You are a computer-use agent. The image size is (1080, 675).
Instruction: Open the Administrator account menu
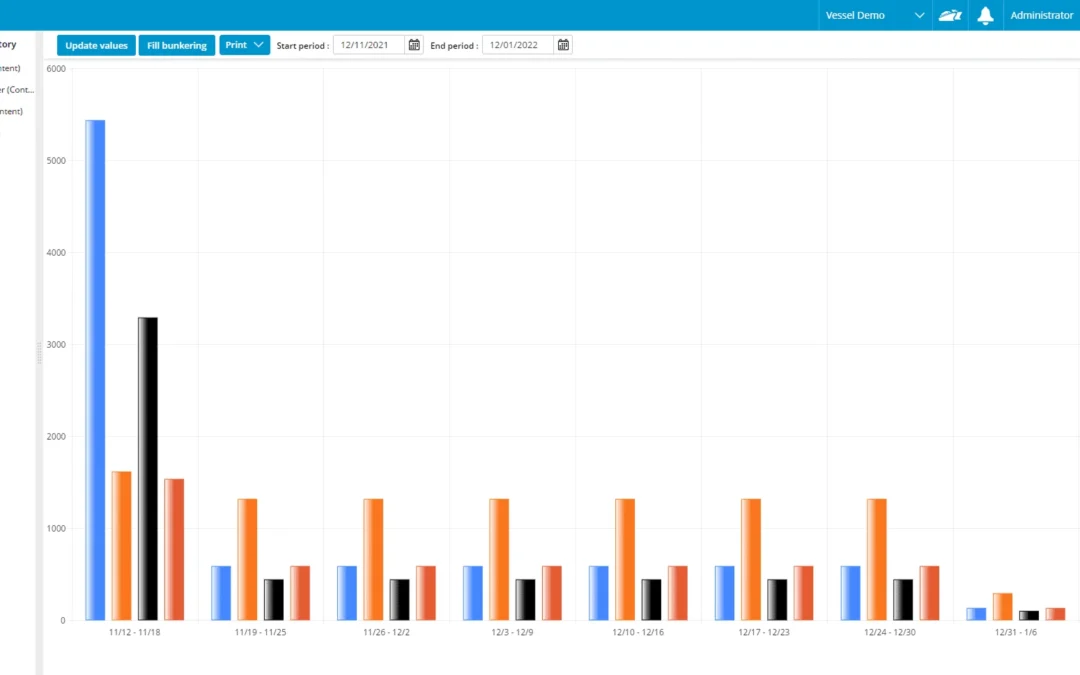[1041, 15]
